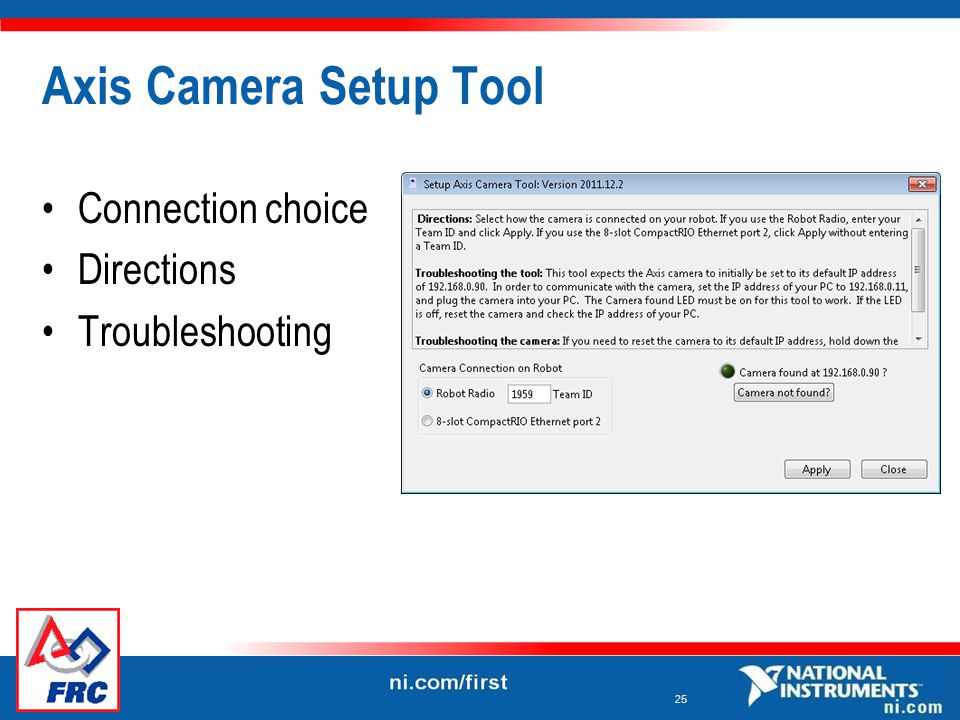960x720 pixels.
Task: Select 8-slot CompactRIO Ethernet port 2 option
Action: pyautogui.click(x=427, y=421)
